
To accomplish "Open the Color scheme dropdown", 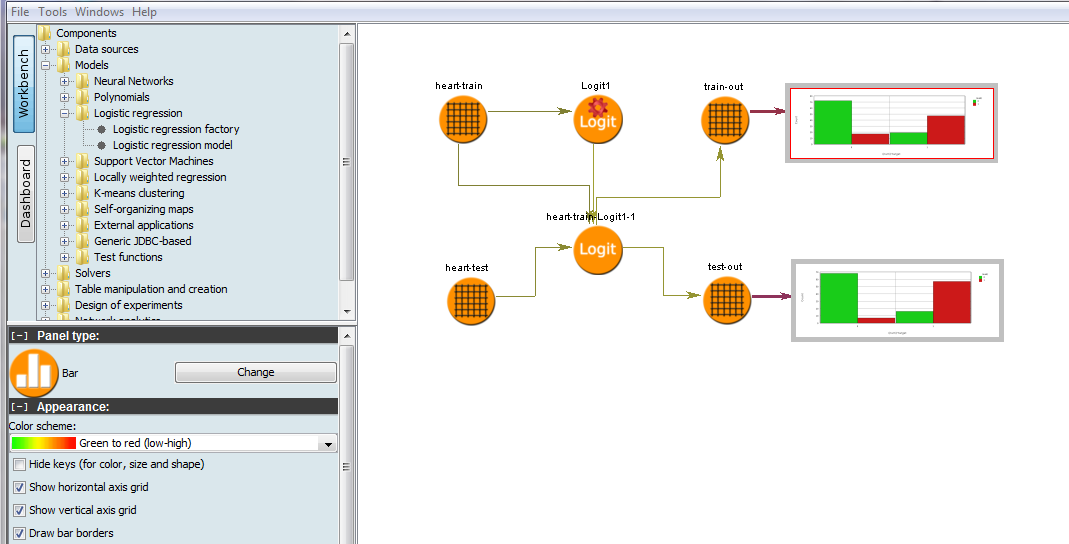I will click(327, 444).
